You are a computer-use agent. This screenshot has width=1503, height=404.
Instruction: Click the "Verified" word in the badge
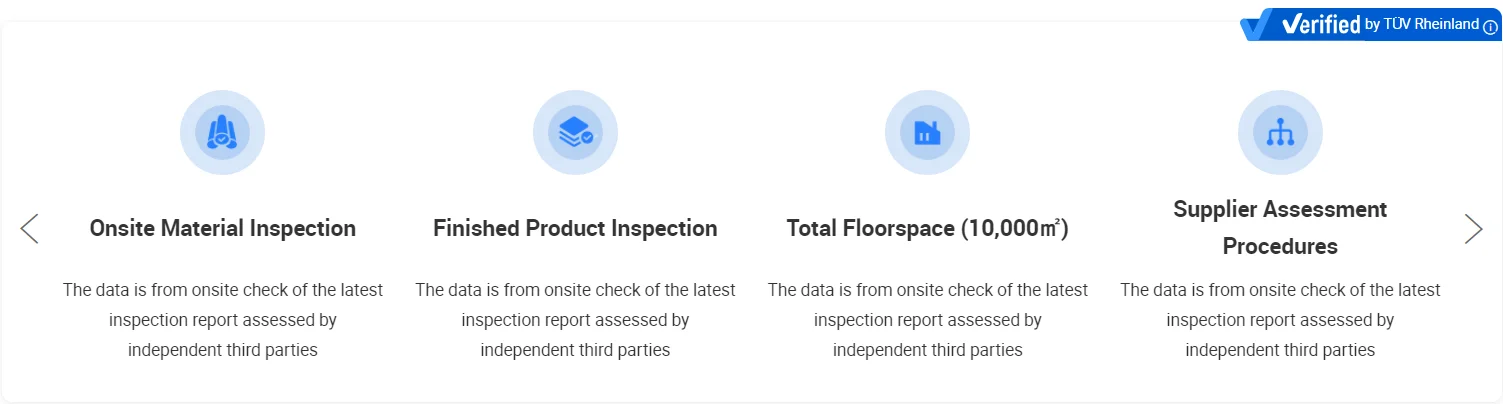1322,25
